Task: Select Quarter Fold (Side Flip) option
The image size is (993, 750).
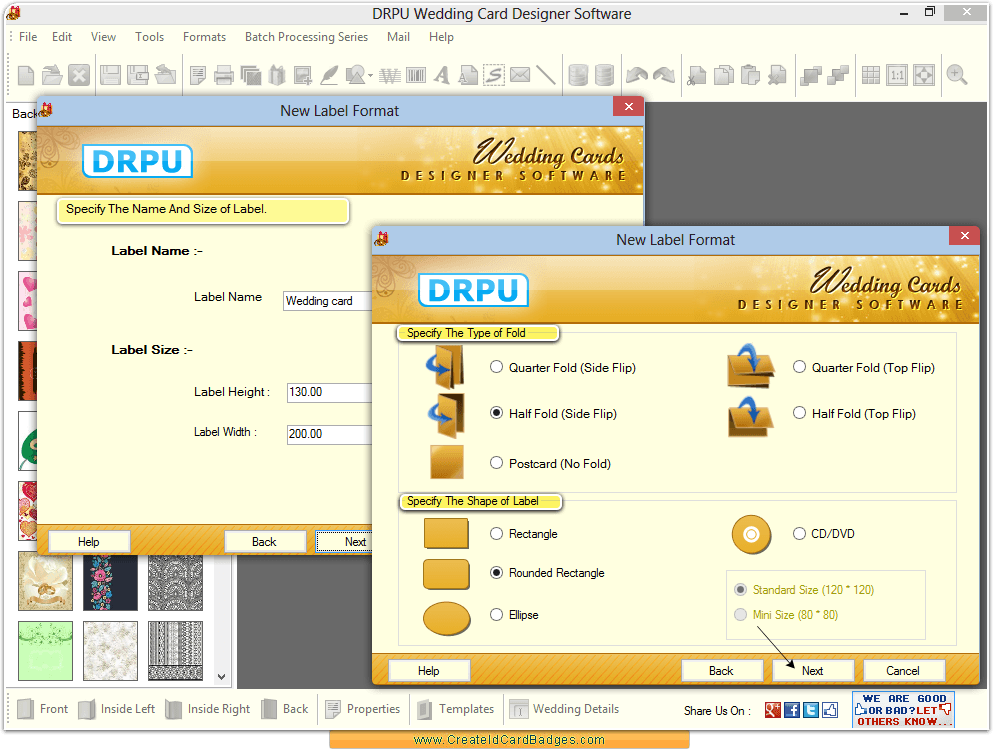Action: tap(496, 367)
